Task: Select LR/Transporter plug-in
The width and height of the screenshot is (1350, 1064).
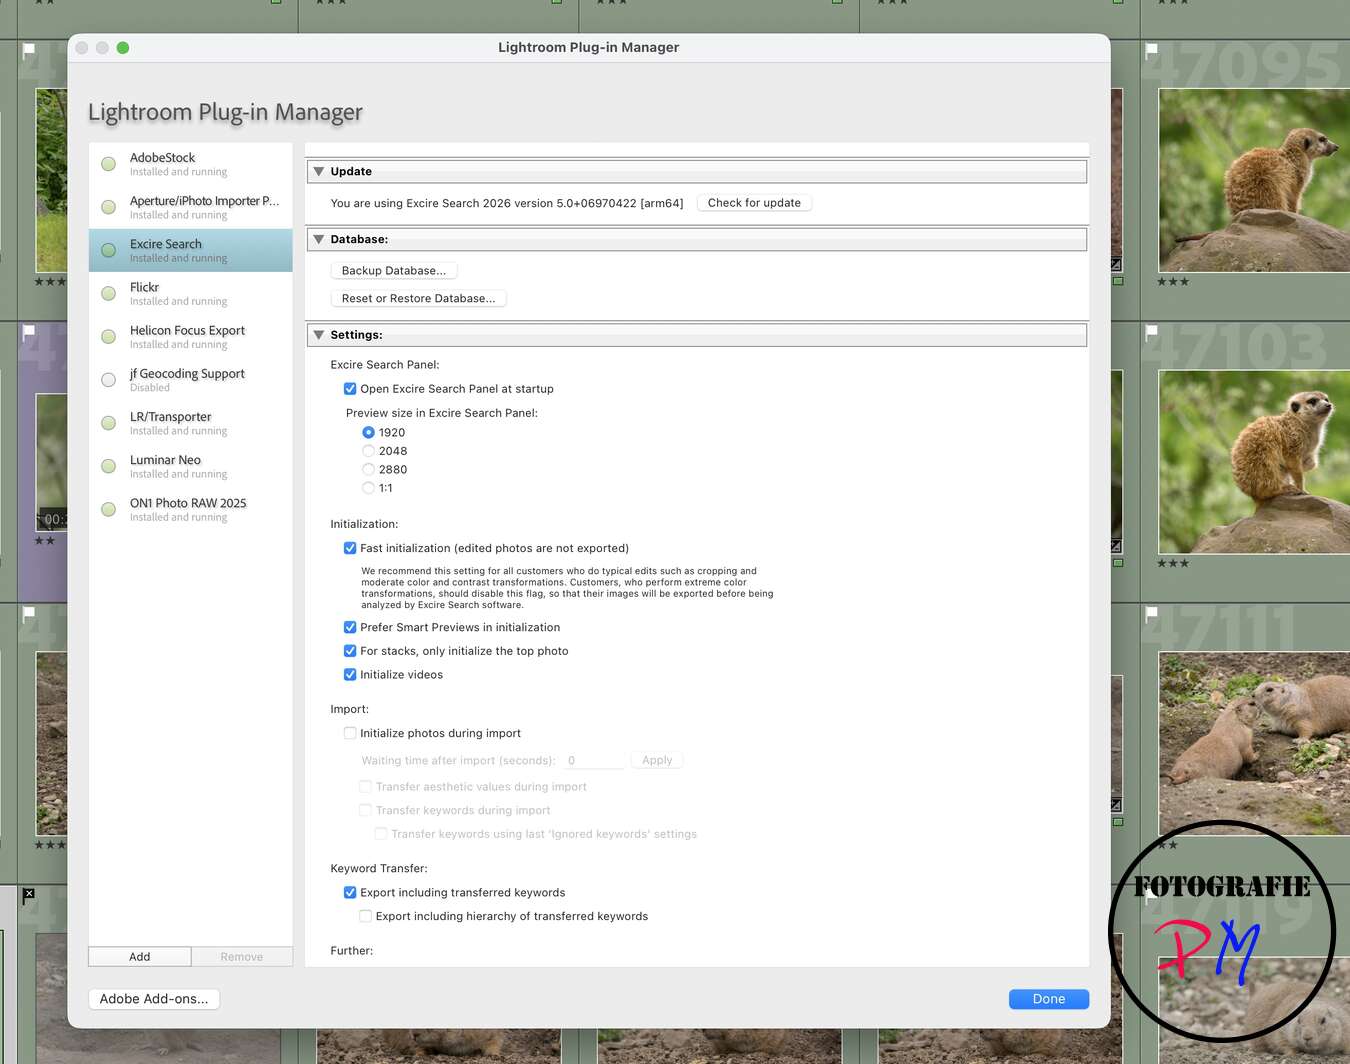Action: click(x=190, y=423)
